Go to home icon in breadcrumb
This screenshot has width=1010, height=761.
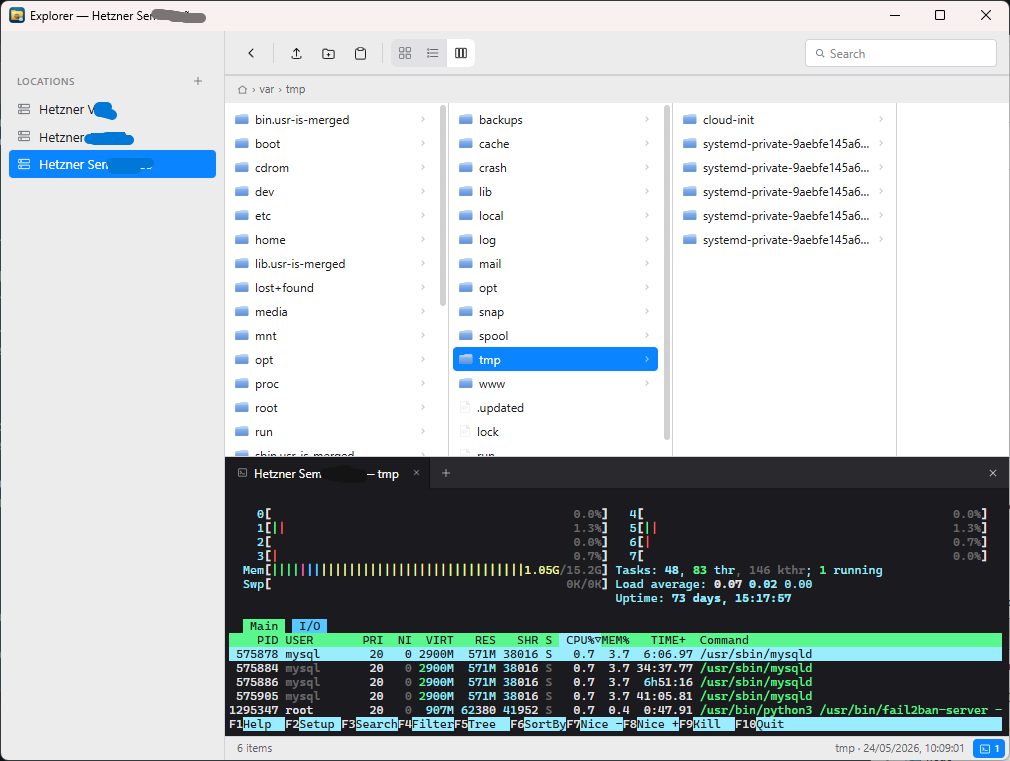click(x=242, y=90)
